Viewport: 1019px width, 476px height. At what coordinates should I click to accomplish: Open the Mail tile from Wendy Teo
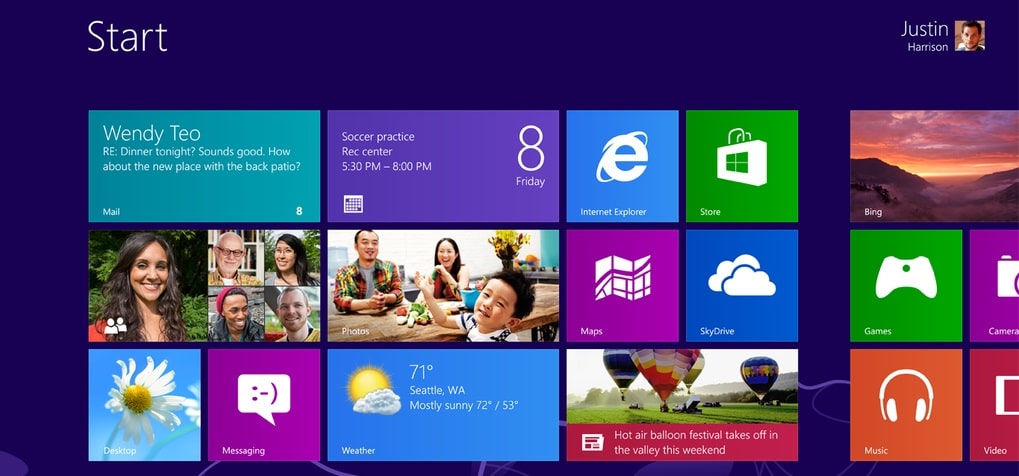pyautogui.click(x=204, y=166)
